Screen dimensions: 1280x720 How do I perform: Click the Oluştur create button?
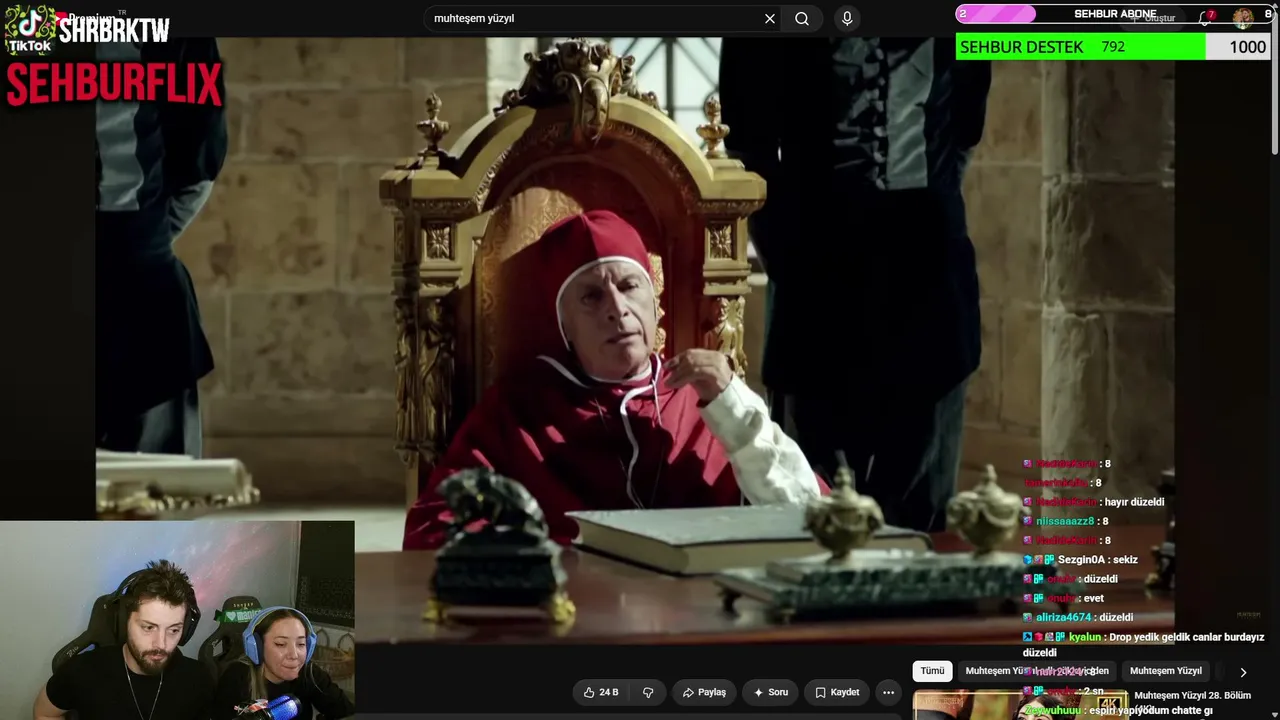click(x=1156, y=18)
